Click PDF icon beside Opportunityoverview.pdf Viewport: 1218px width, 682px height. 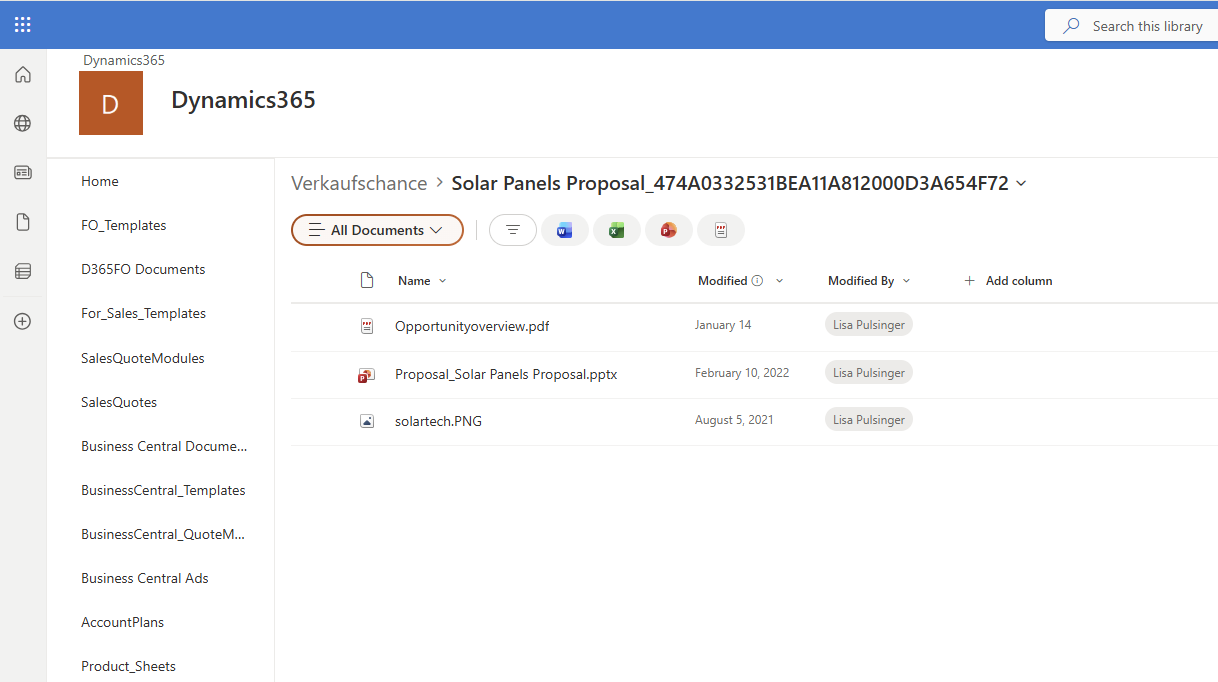pos(367,326)
